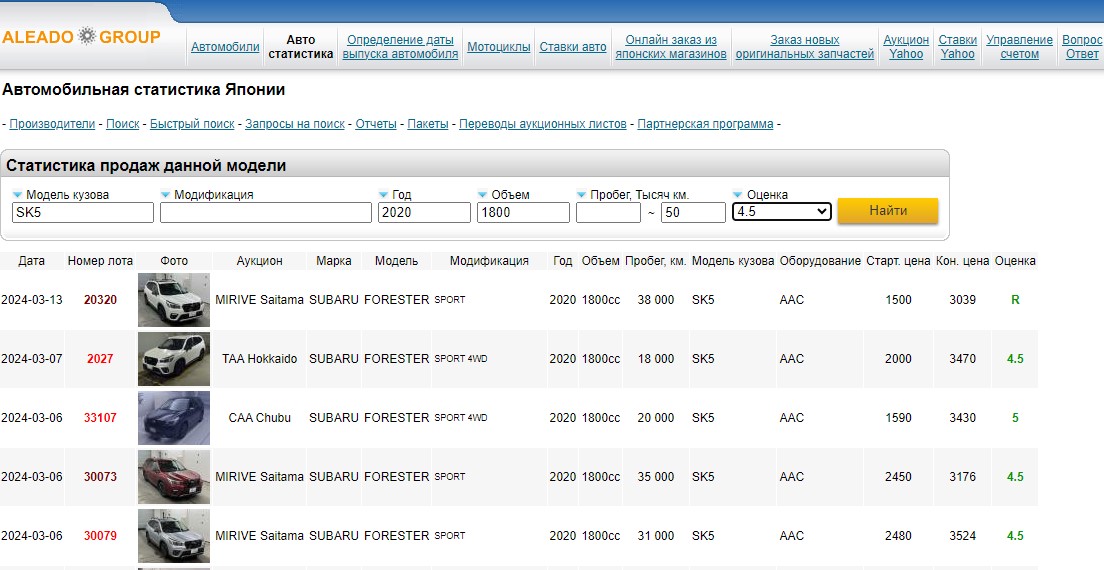1104x570 pixels.
Task: Click blue arrow next to Год filter
Action: point(383,195)
